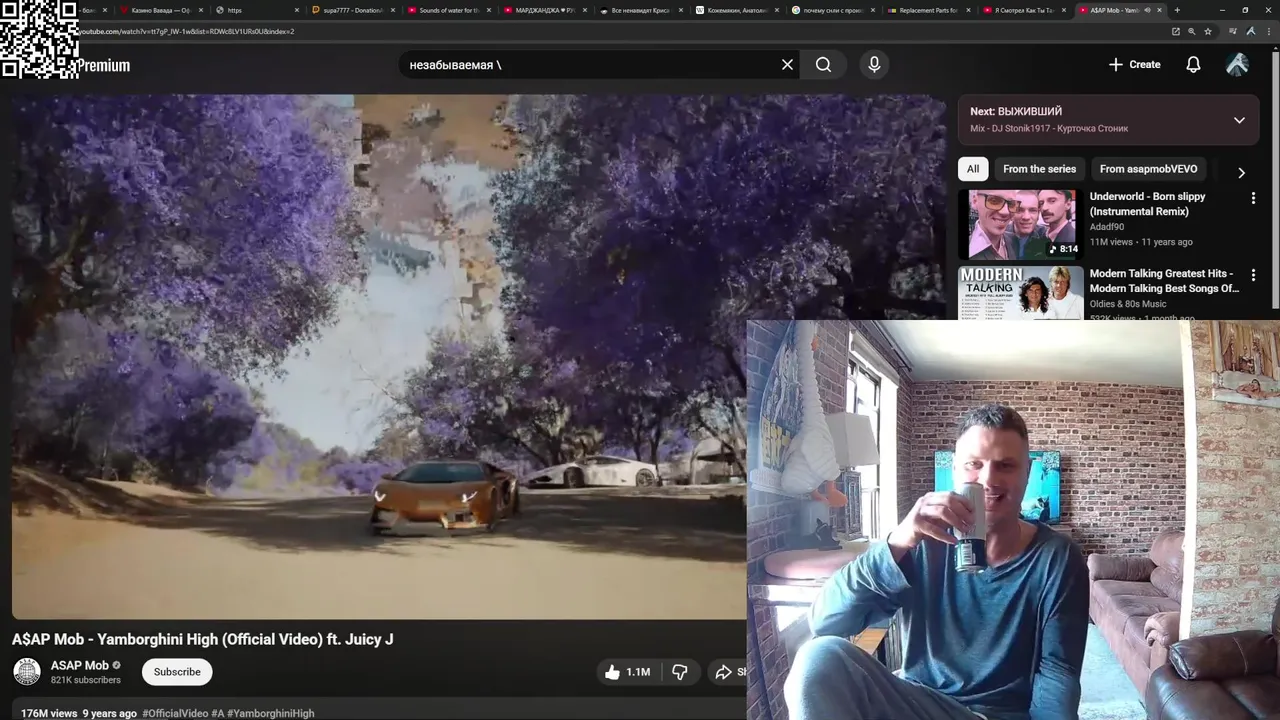This screenshot has height=720, width=1280.
Task: Click the YouTube Premium logo
Action: tap(104, 66)
